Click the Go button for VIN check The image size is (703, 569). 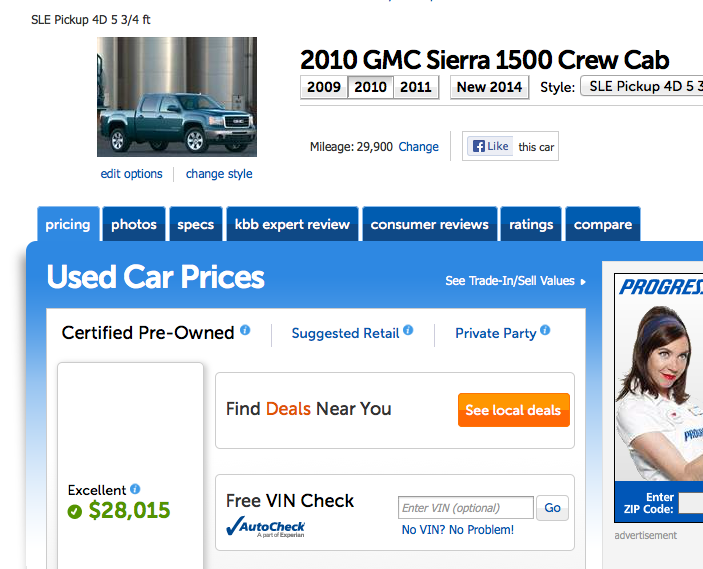coord(552,508)
